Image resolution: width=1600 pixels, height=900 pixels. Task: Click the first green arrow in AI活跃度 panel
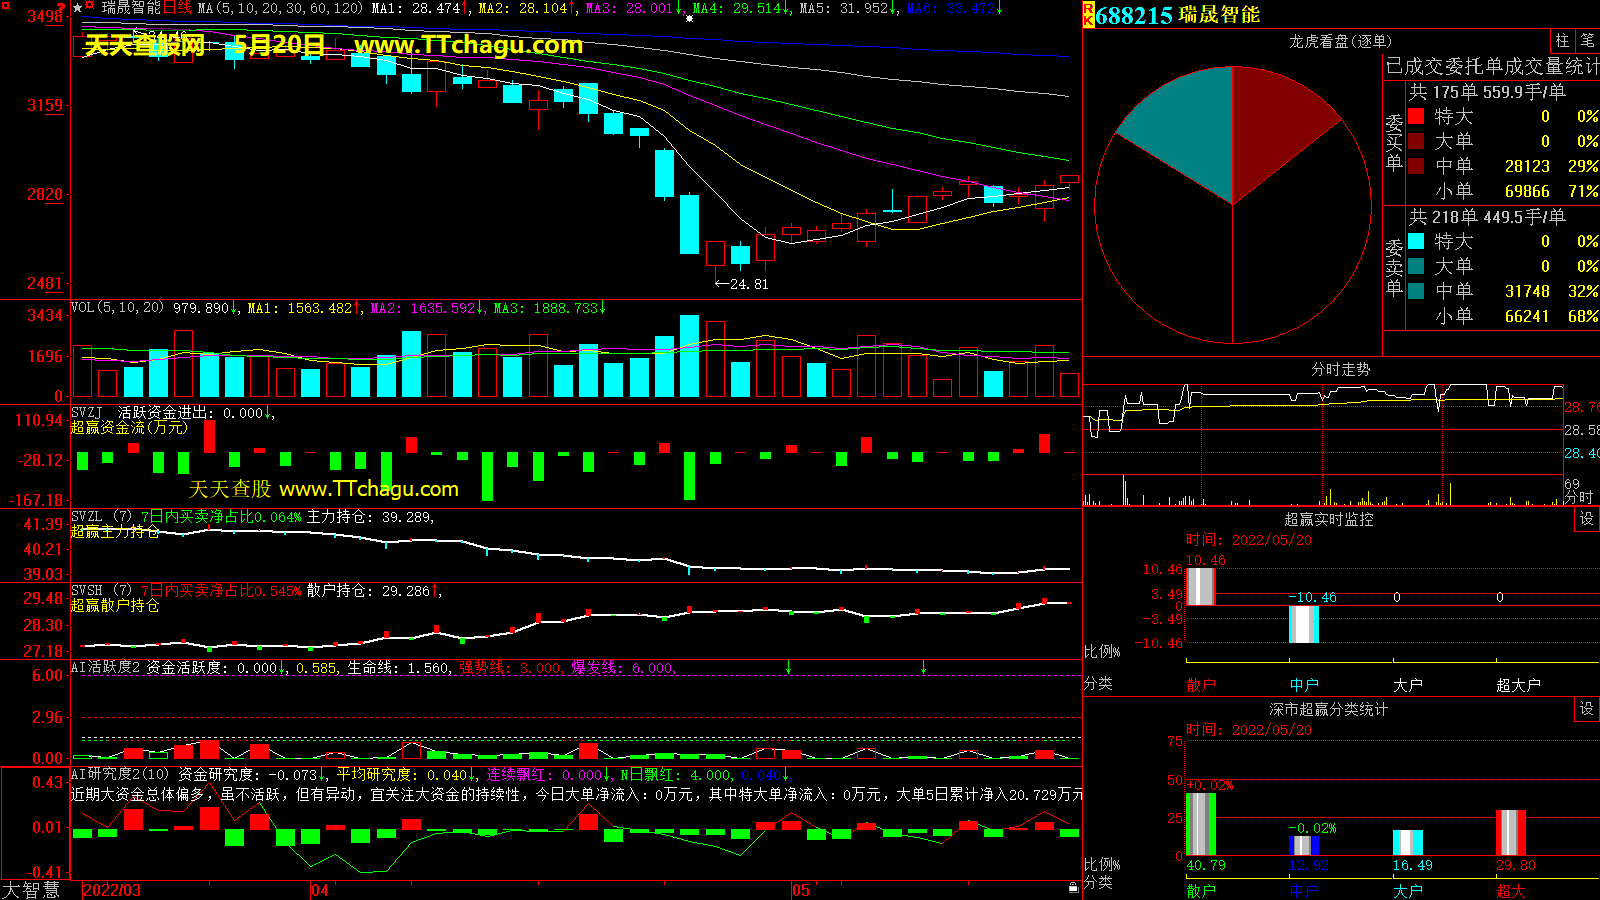pos(789,667)
